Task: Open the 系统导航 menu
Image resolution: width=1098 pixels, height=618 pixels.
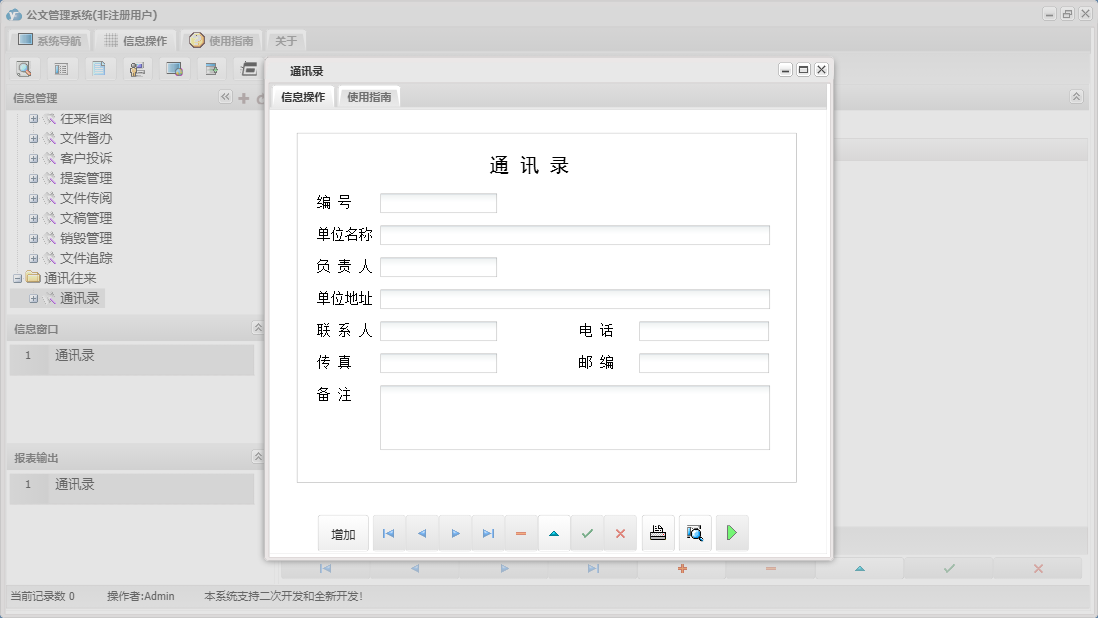Action: [x=48, y=41]
